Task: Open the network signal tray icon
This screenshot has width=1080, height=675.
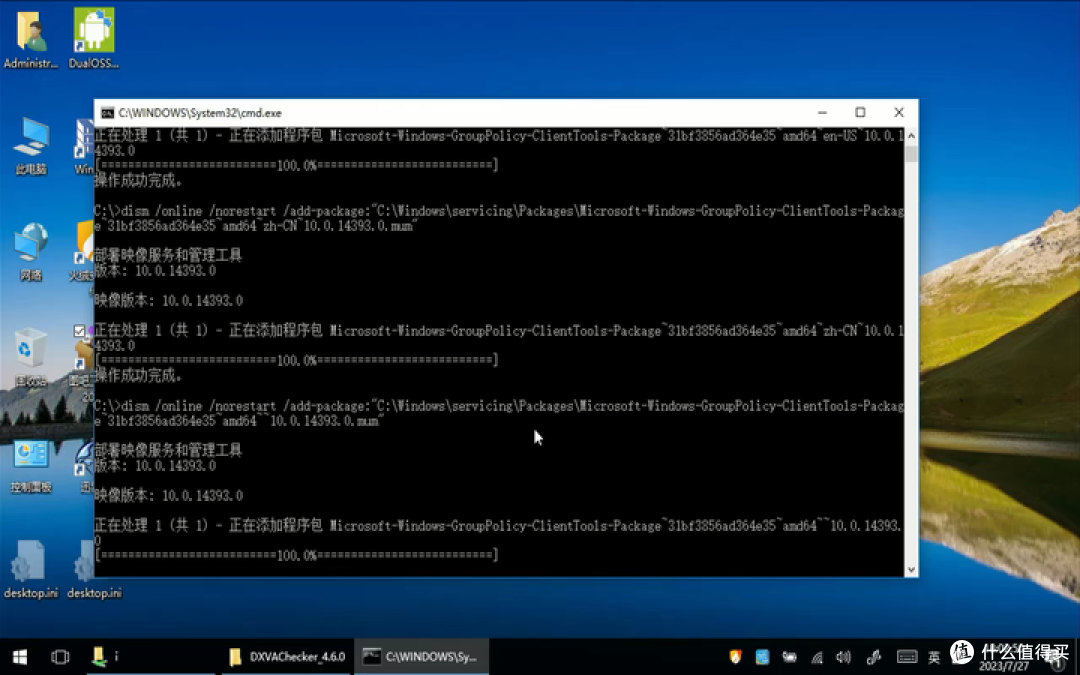Action: click(x=817, y=657)
